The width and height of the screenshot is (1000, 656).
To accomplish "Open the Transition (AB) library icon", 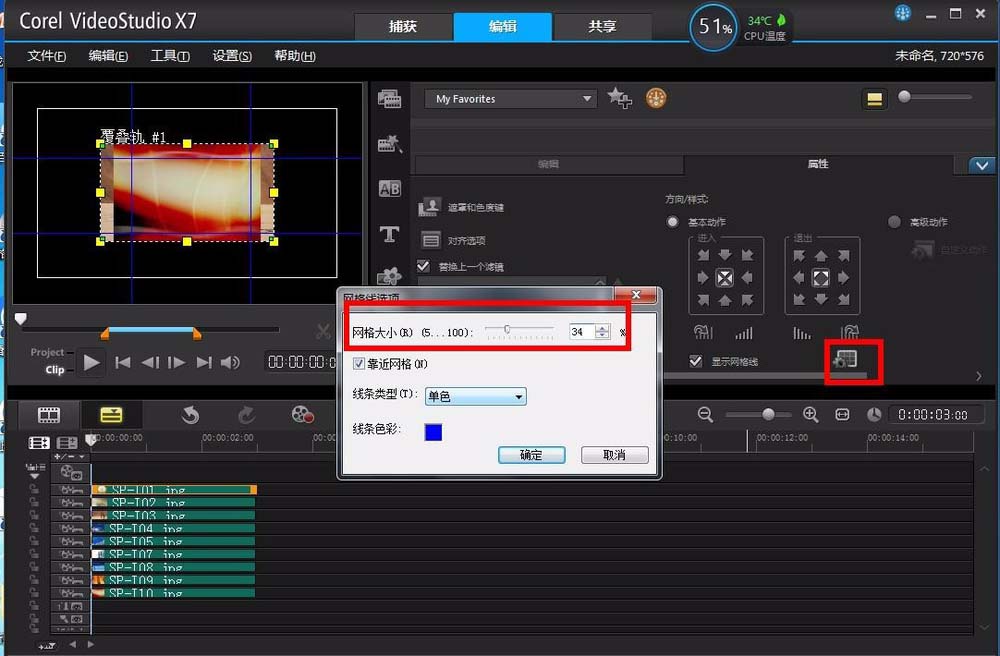I will coord(390,189).
